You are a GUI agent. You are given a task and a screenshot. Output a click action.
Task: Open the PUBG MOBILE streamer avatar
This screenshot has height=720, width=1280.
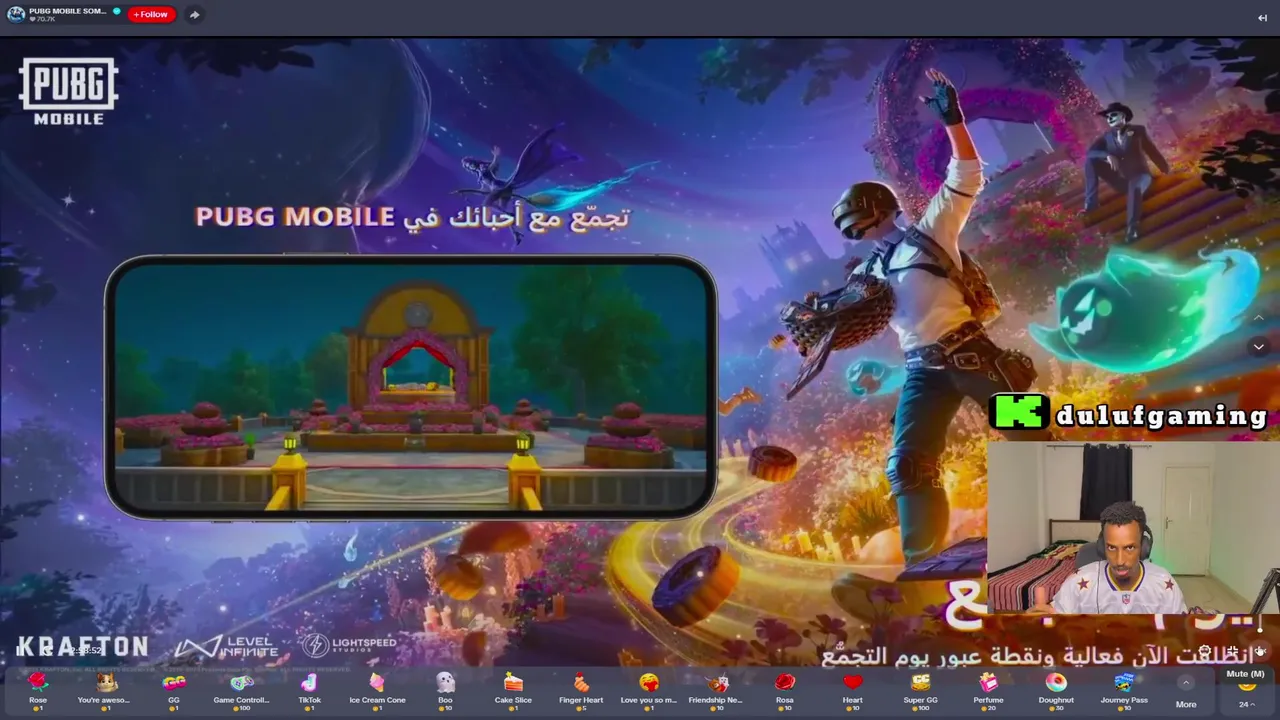(x=16, y=14)
